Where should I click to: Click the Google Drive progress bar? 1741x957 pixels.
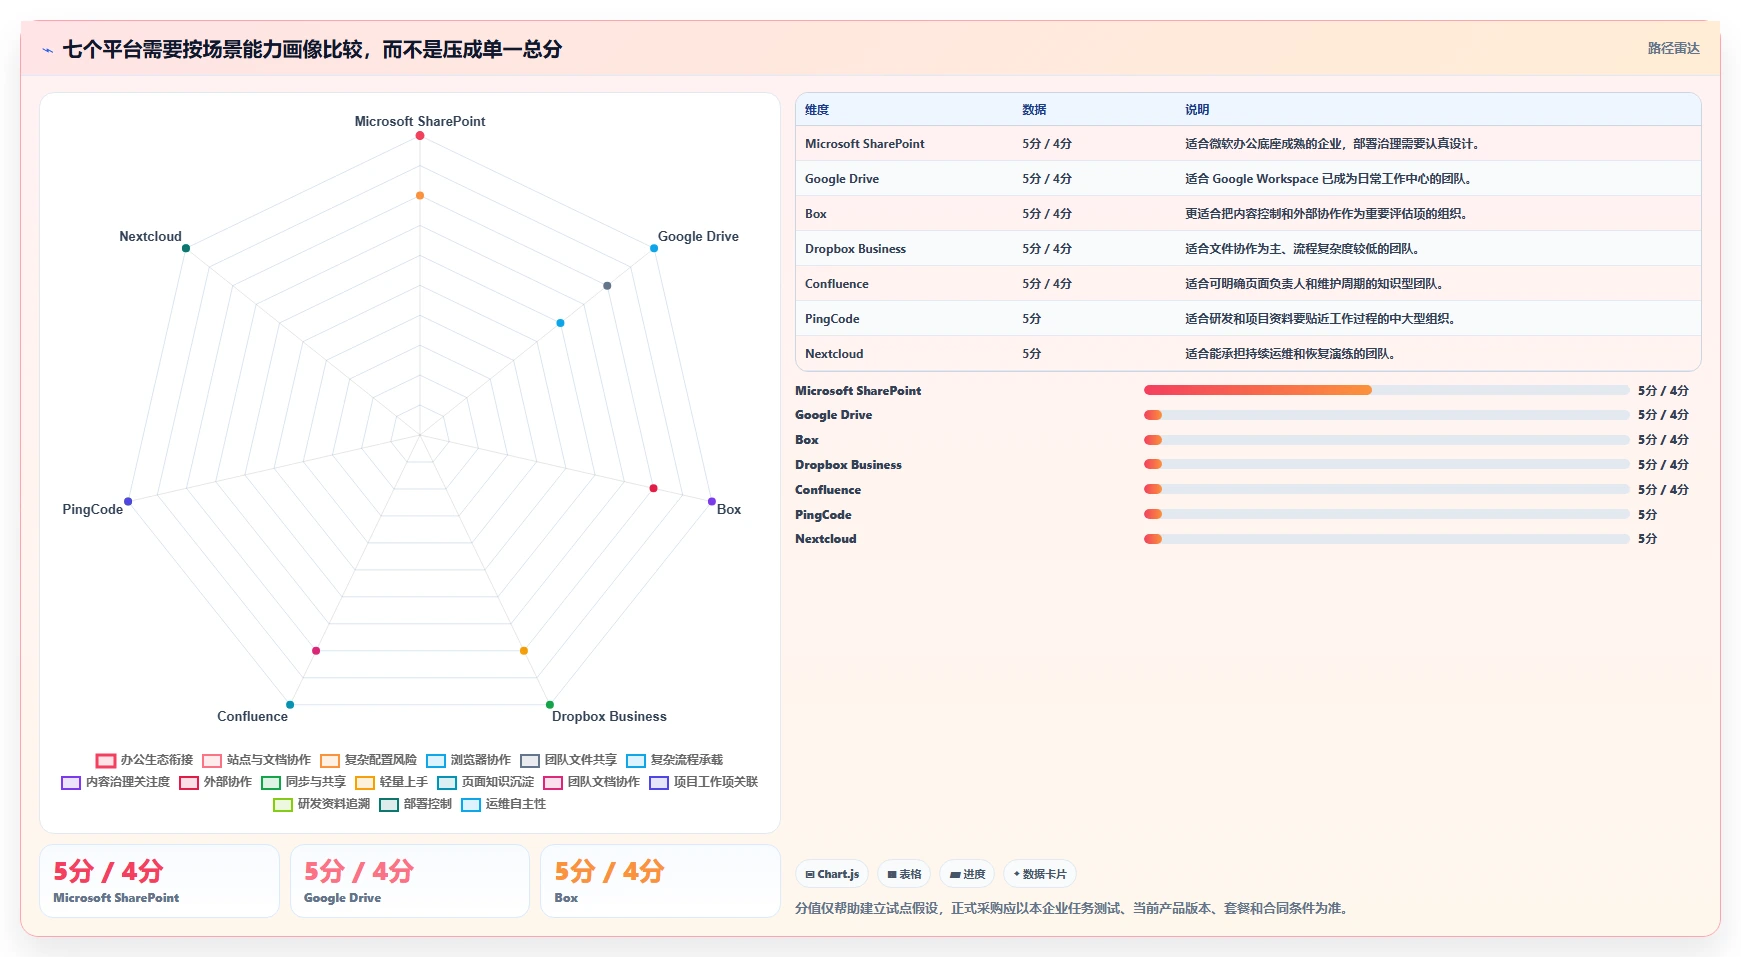point(1386,415)
